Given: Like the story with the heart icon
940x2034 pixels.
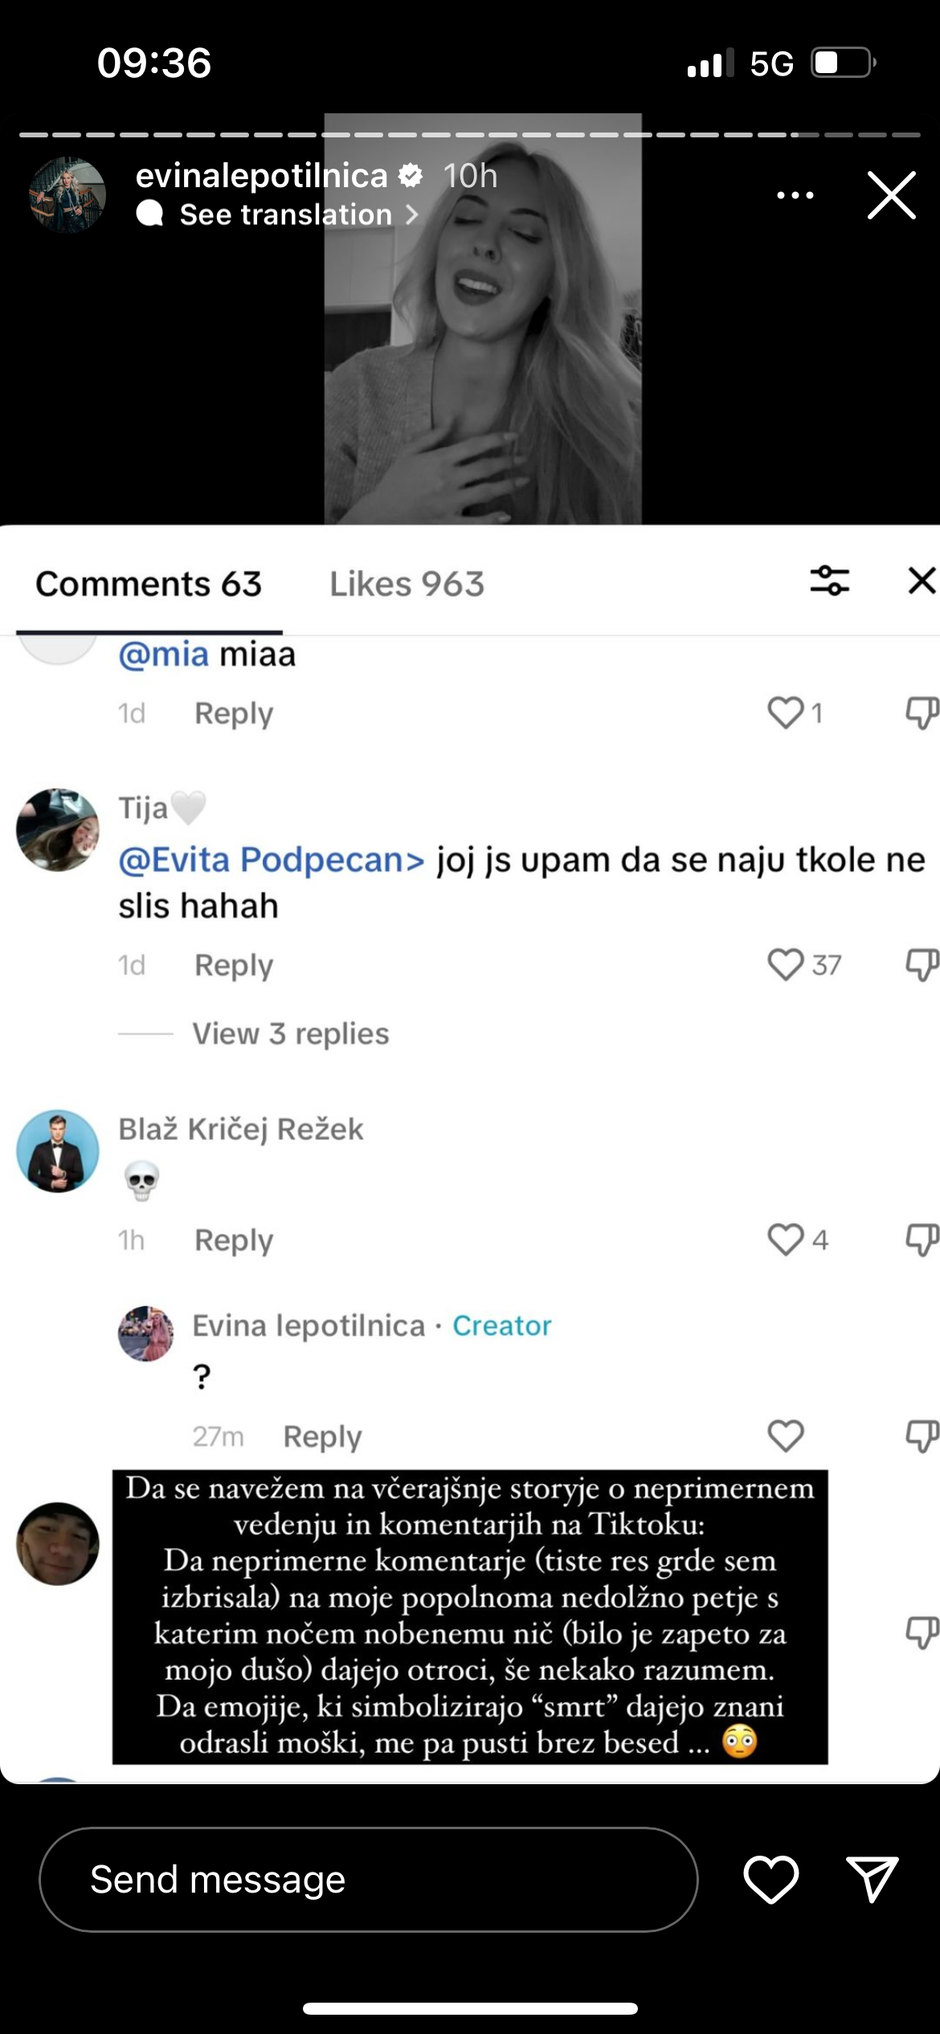Looking at the screenshot, I should pos(771,1879).
